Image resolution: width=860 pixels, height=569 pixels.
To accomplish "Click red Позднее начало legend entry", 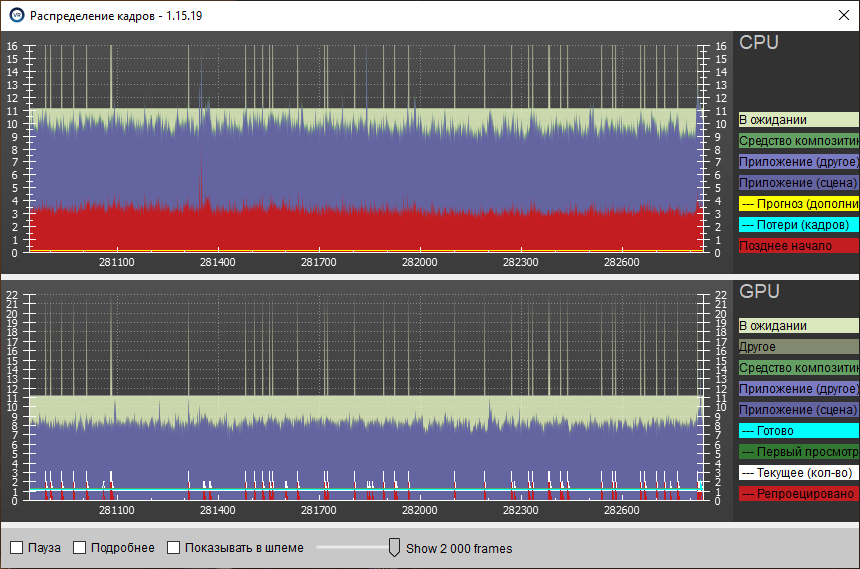I will [799, 246].
